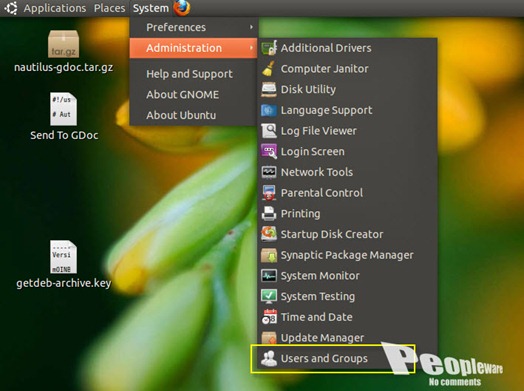This screenshot has width=524, height=391.
Task: Select nautilus-gdoc.tar.gz archive icon on desktop
Action: coord(63,44)
